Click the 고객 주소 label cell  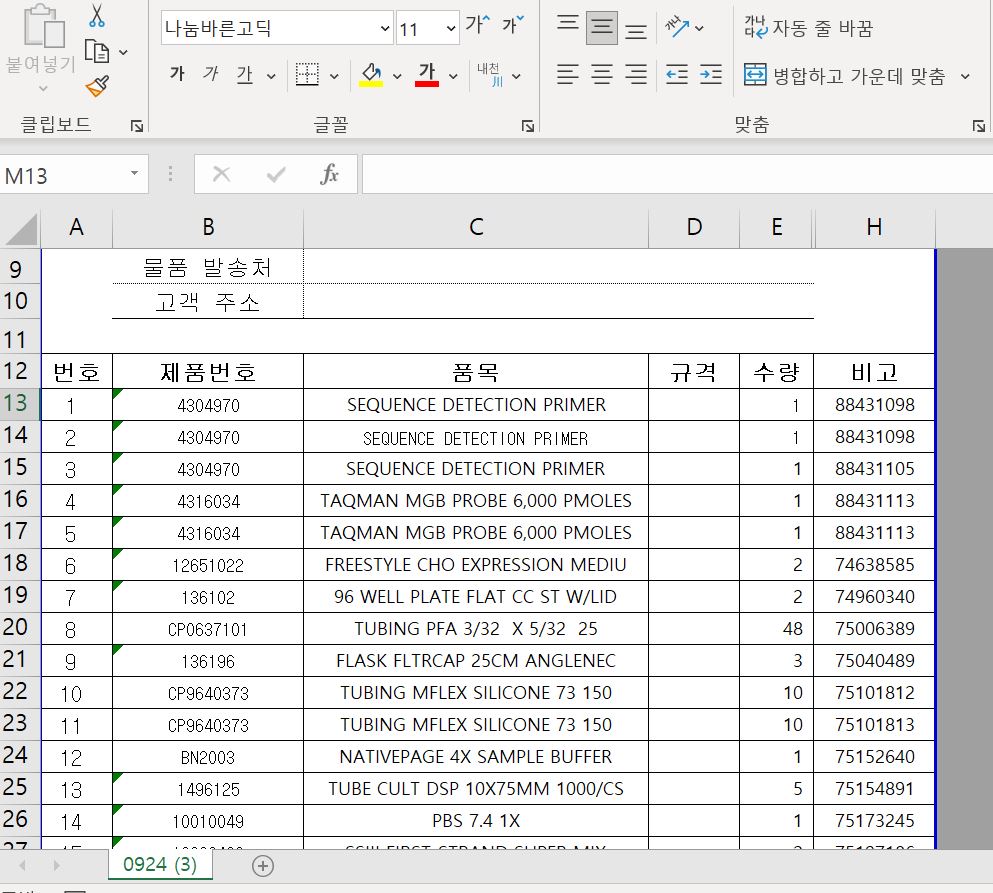pos(208,302)
